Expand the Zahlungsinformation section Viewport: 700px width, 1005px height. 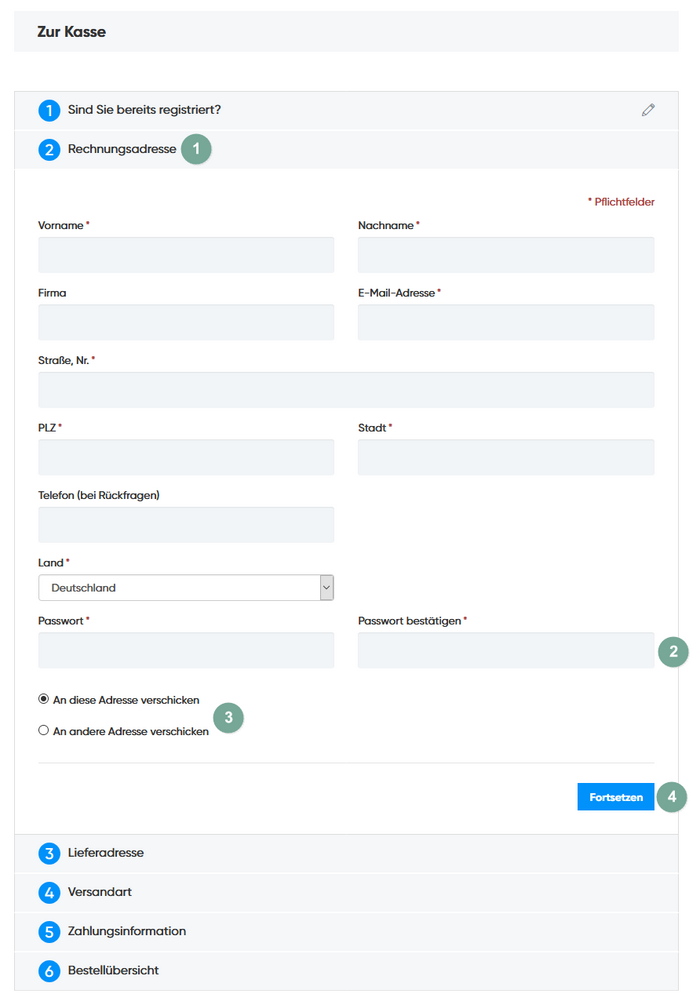point(127,931)
